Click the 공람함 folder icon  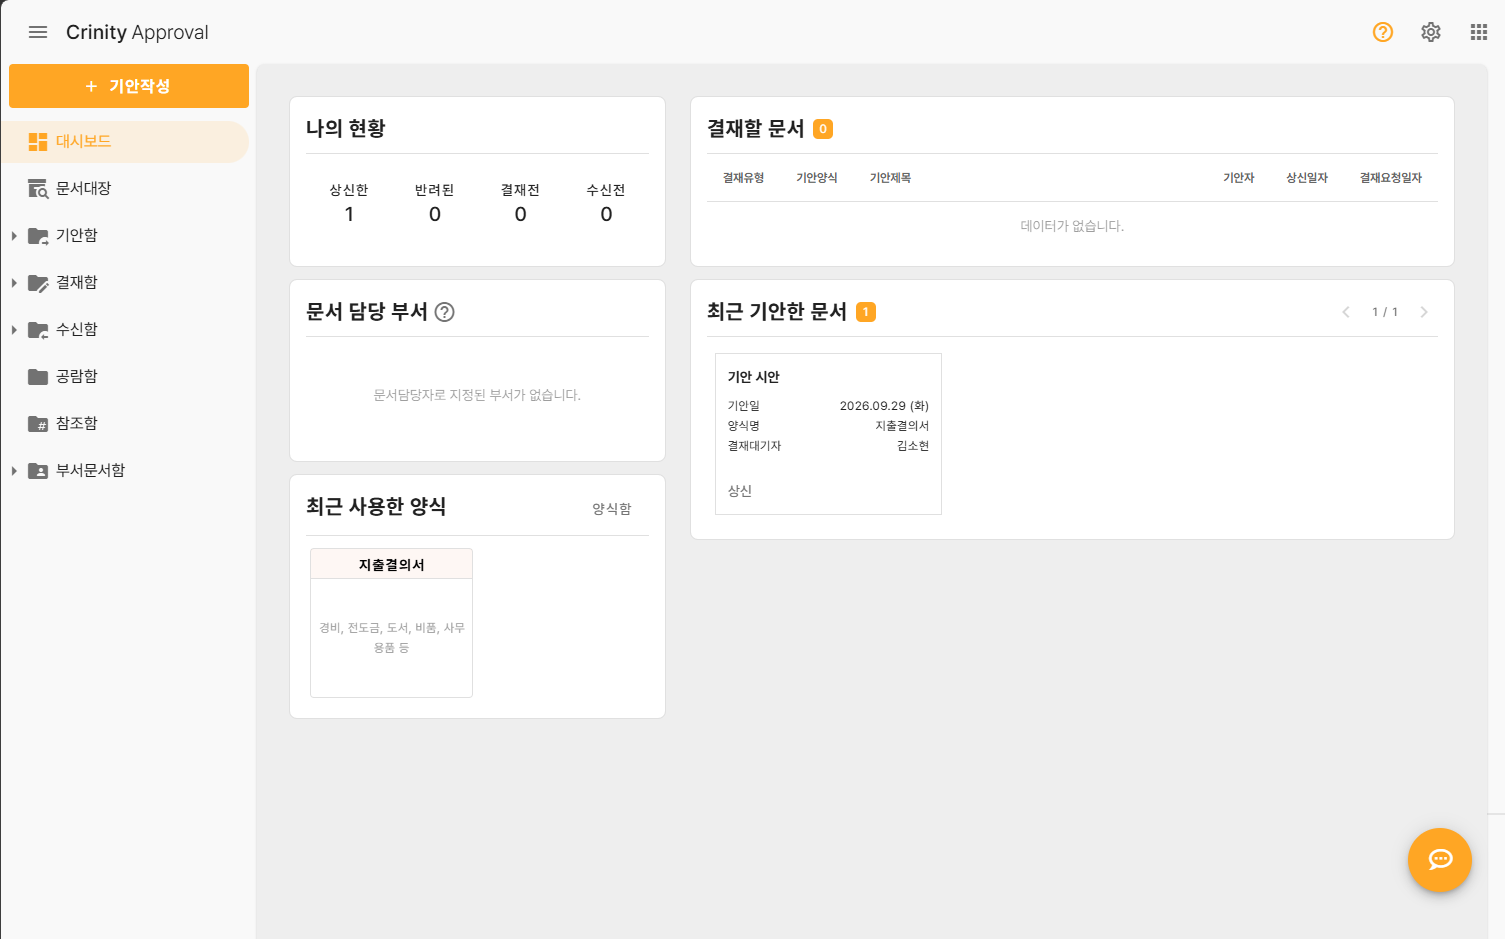[38, 377]
